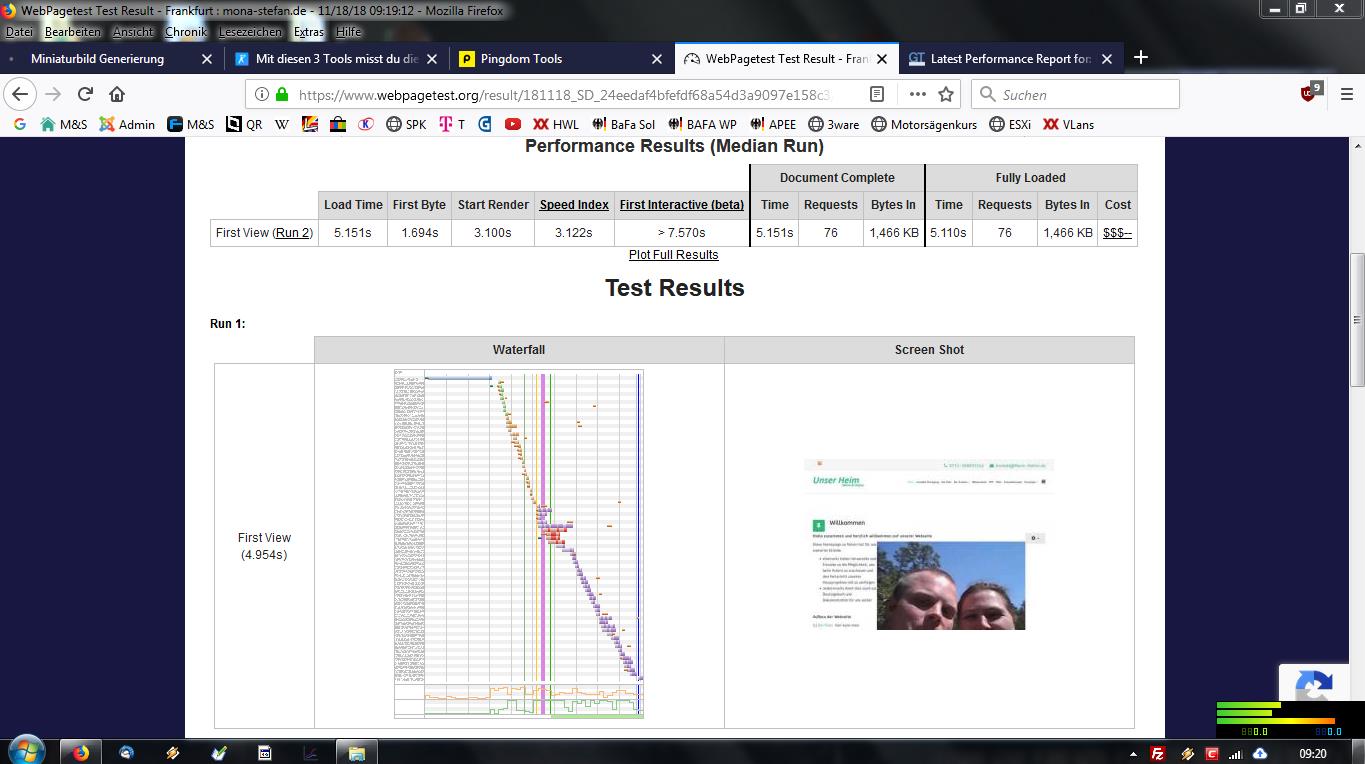Bookmark this page with the star icon

click(x=946, y=94)
